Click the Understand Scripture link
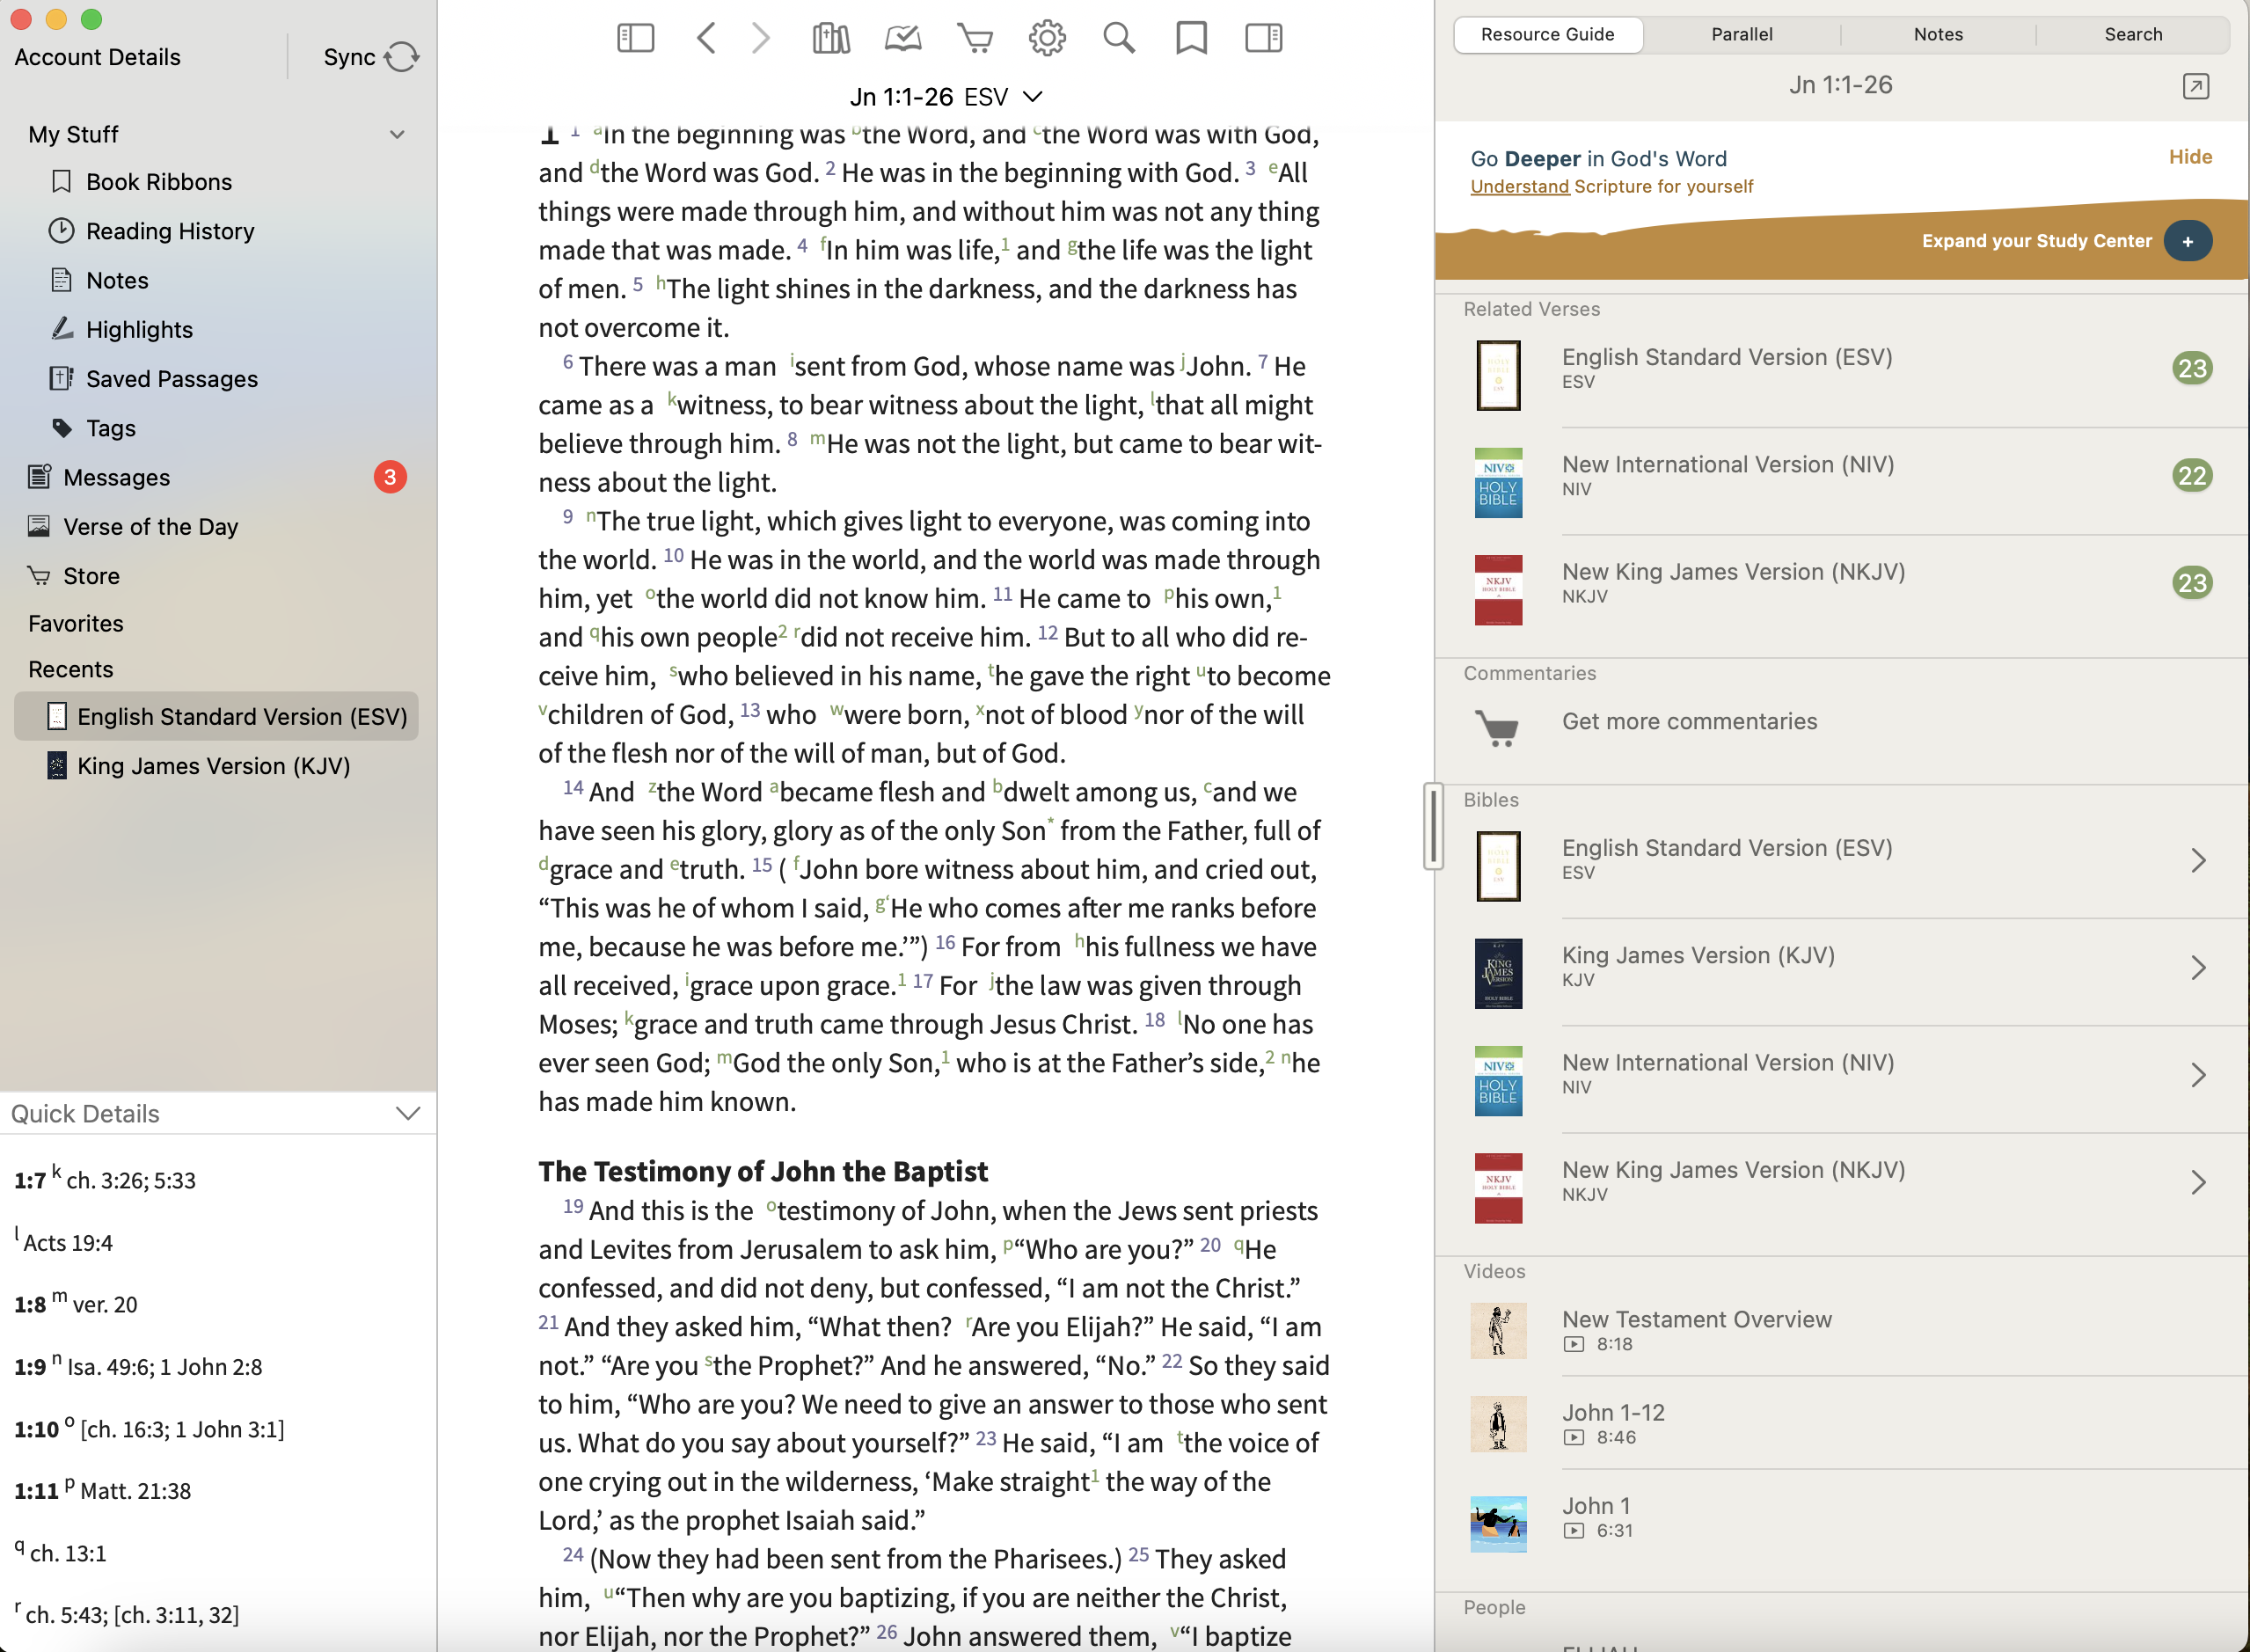2250x1652 pixels. coord(1518,187)
